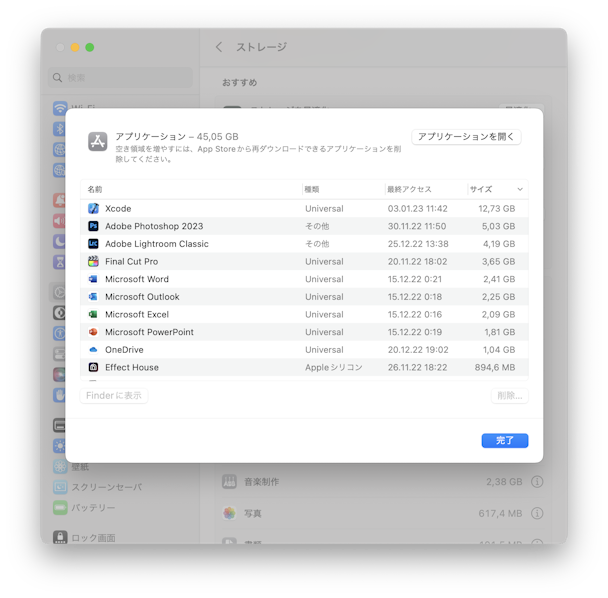Select Microsoft Word row name
Screen dimensions: 608x598
pyautogui.click(x=137, y=279)
